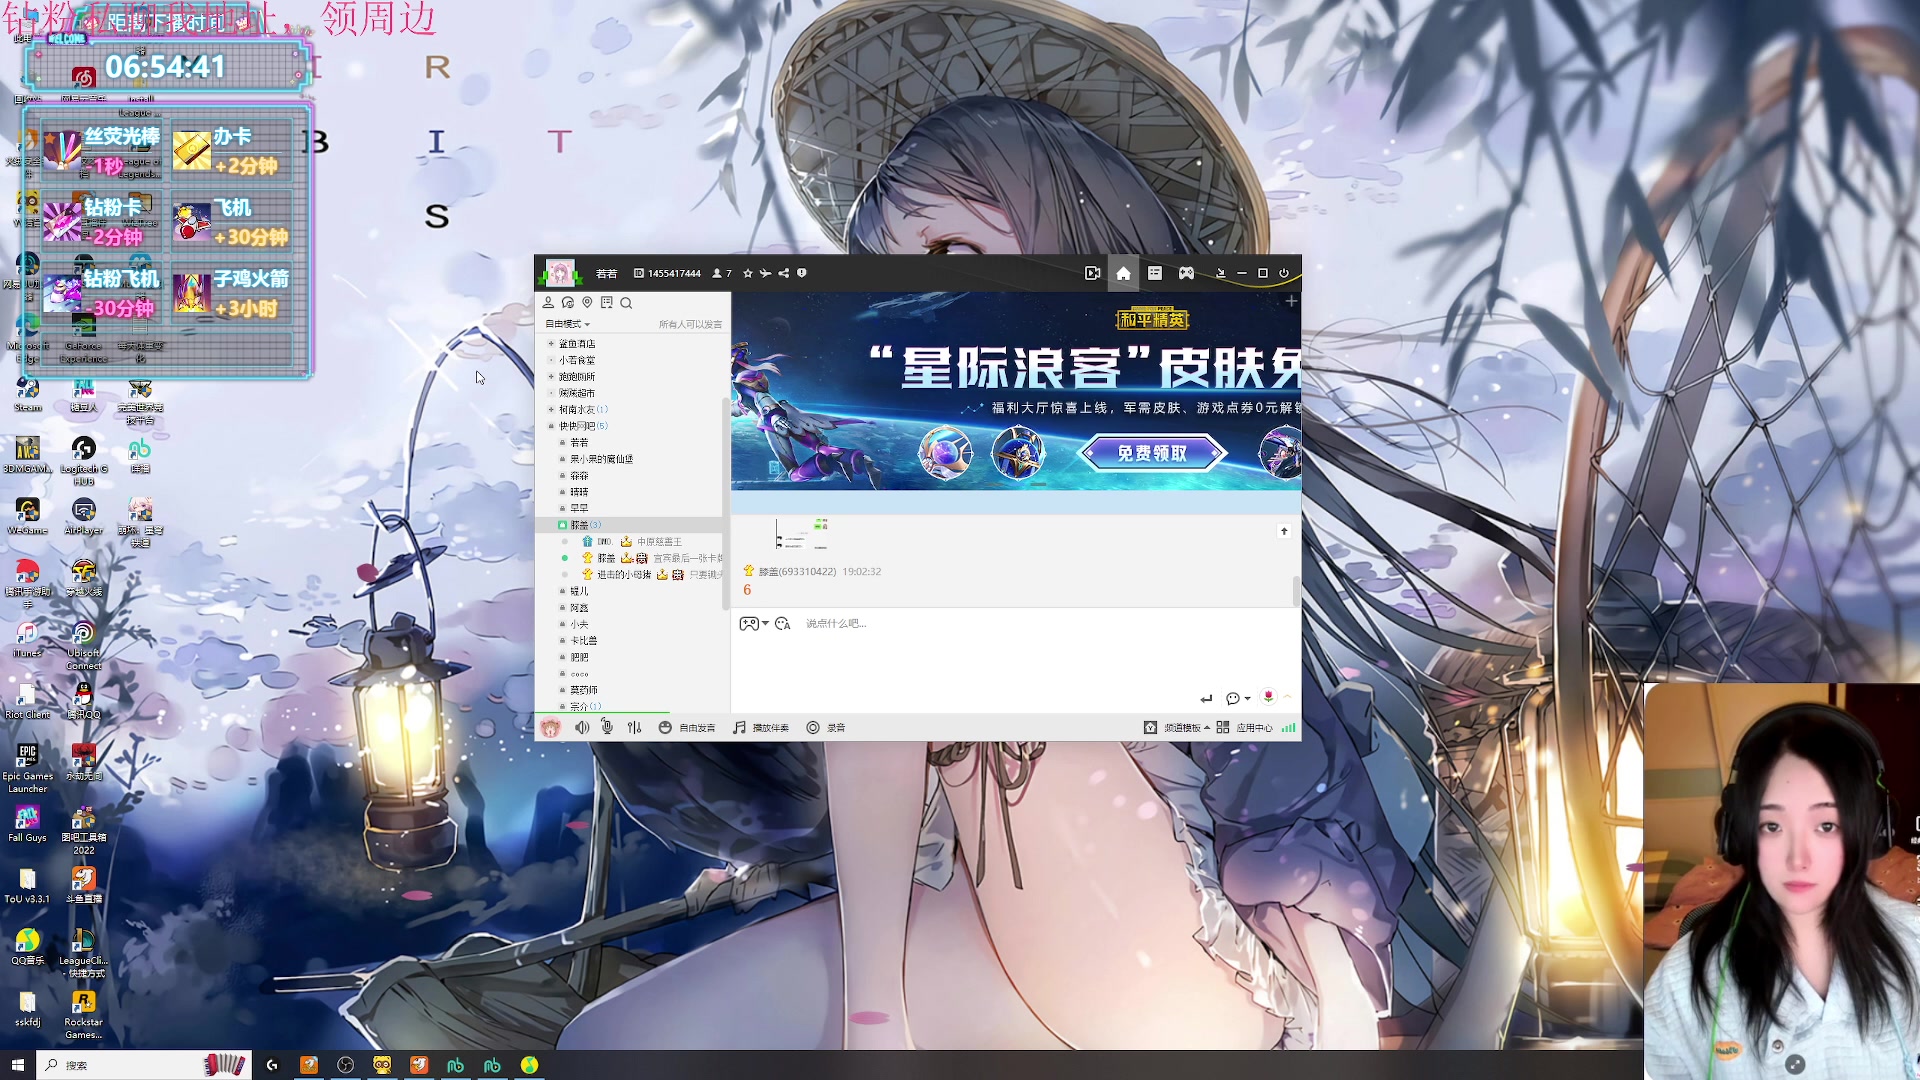
Task: Open the audio tuning sliders panel
Action: [x=635, y=727]
